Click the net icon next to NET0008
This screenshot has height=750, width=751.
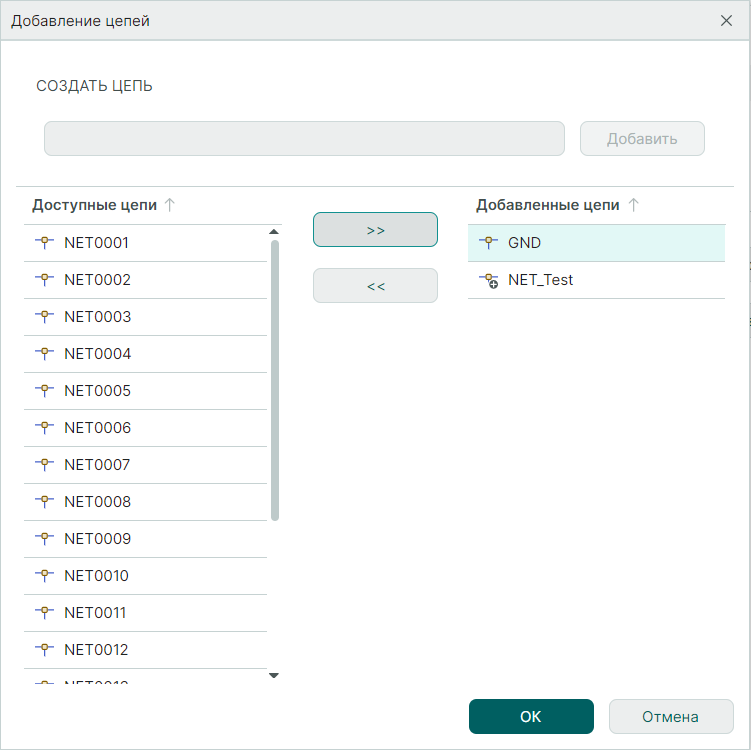point(43,501)
